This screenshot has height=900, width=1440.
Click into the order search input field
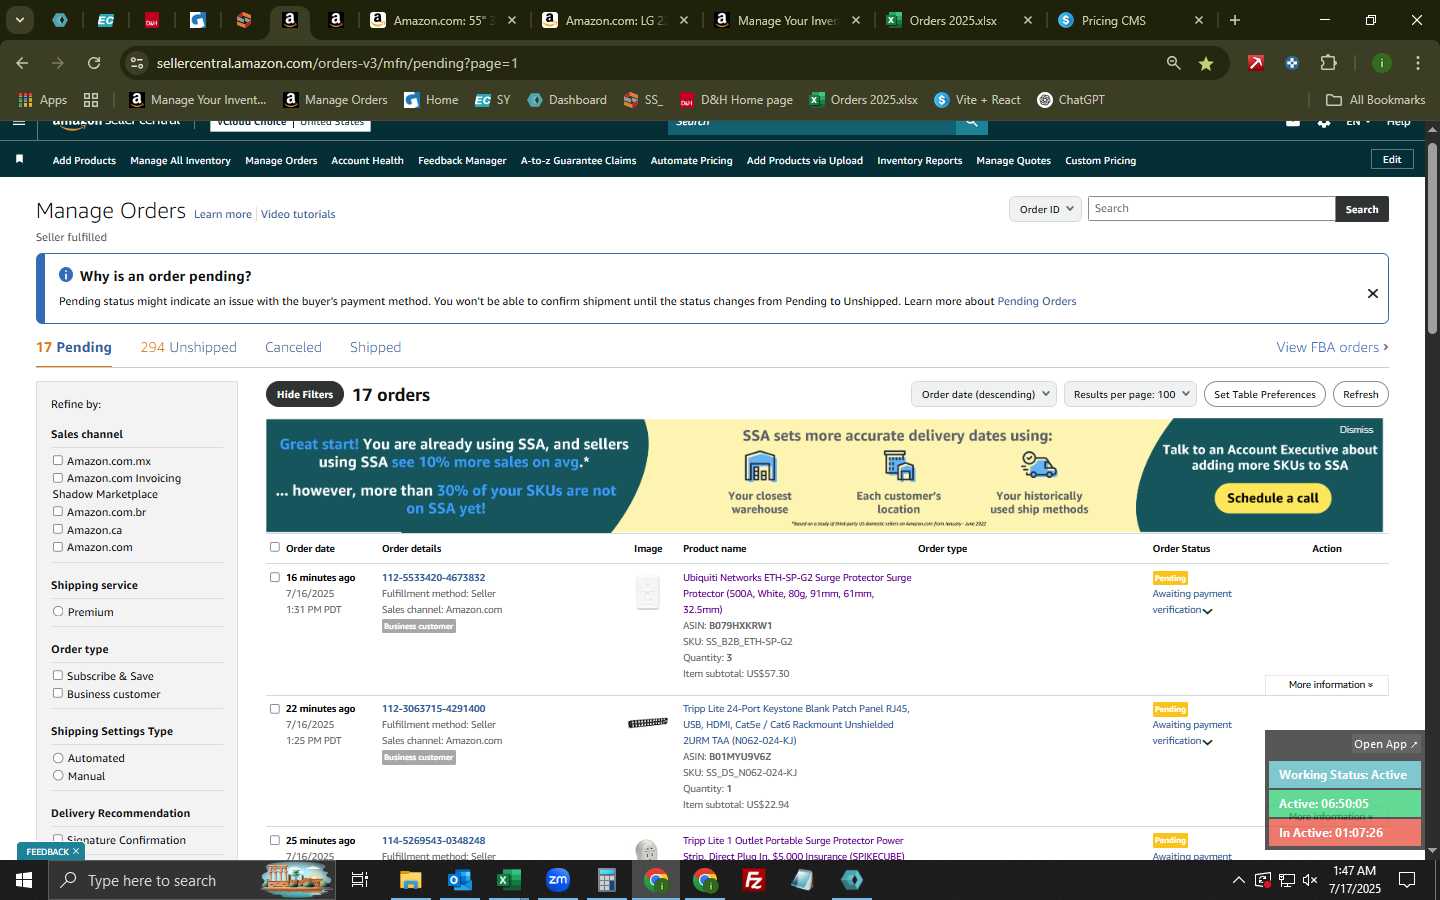[x=1211, y=208]
